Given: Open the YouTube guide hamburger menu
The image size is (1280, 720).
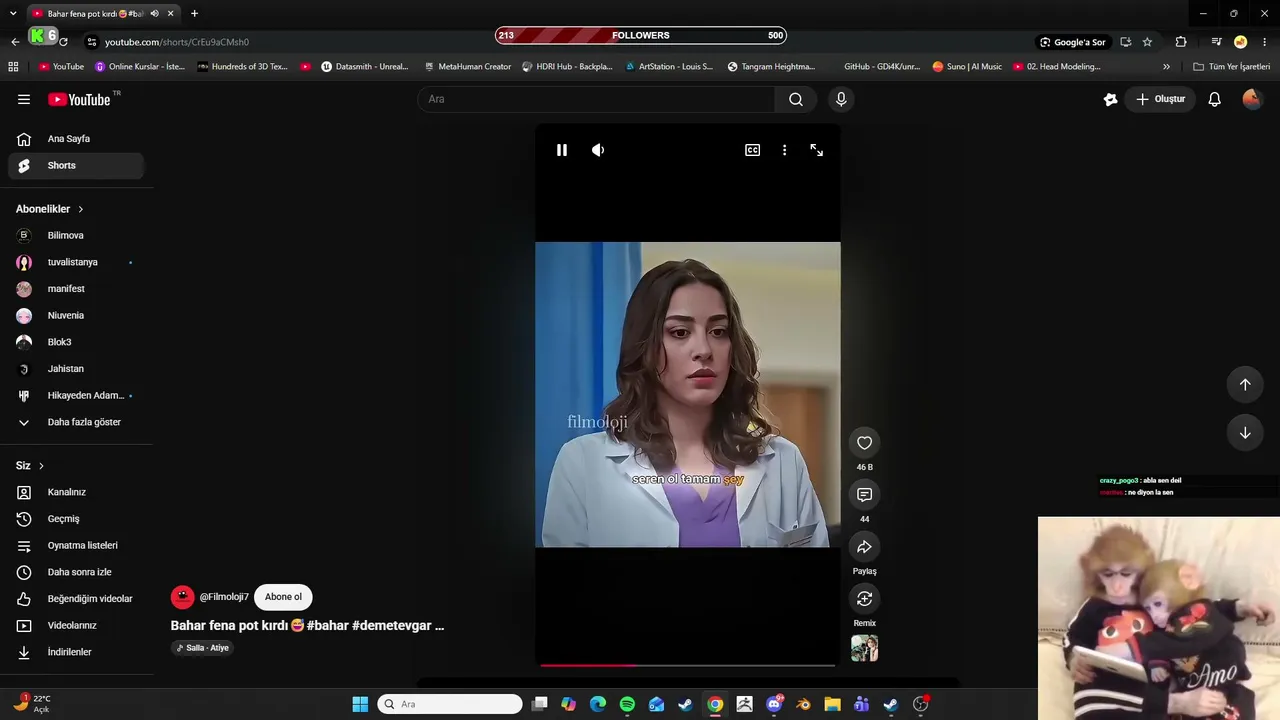Looking at the screenshot, I should (x=24, y=99).
